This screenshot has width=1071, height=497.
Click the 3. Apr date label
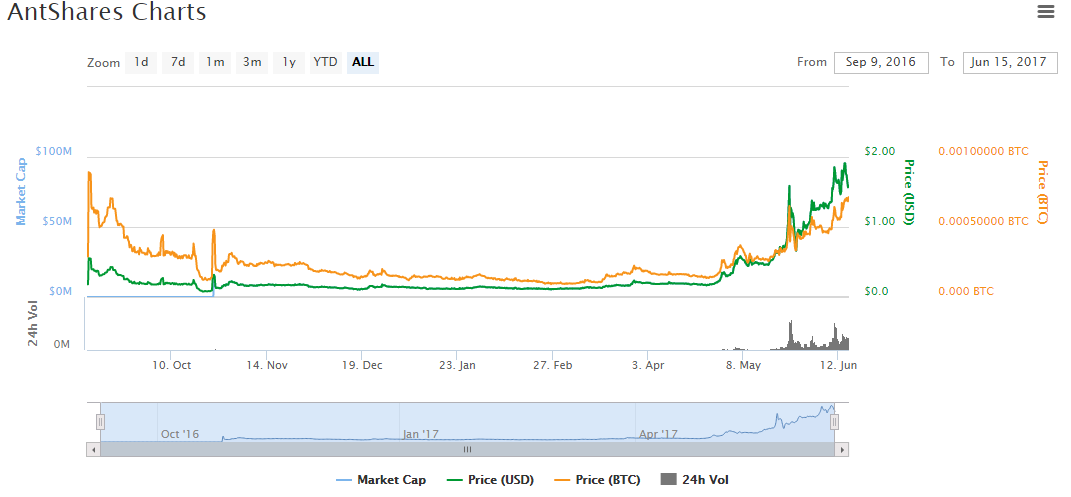(x=648, y=365)
